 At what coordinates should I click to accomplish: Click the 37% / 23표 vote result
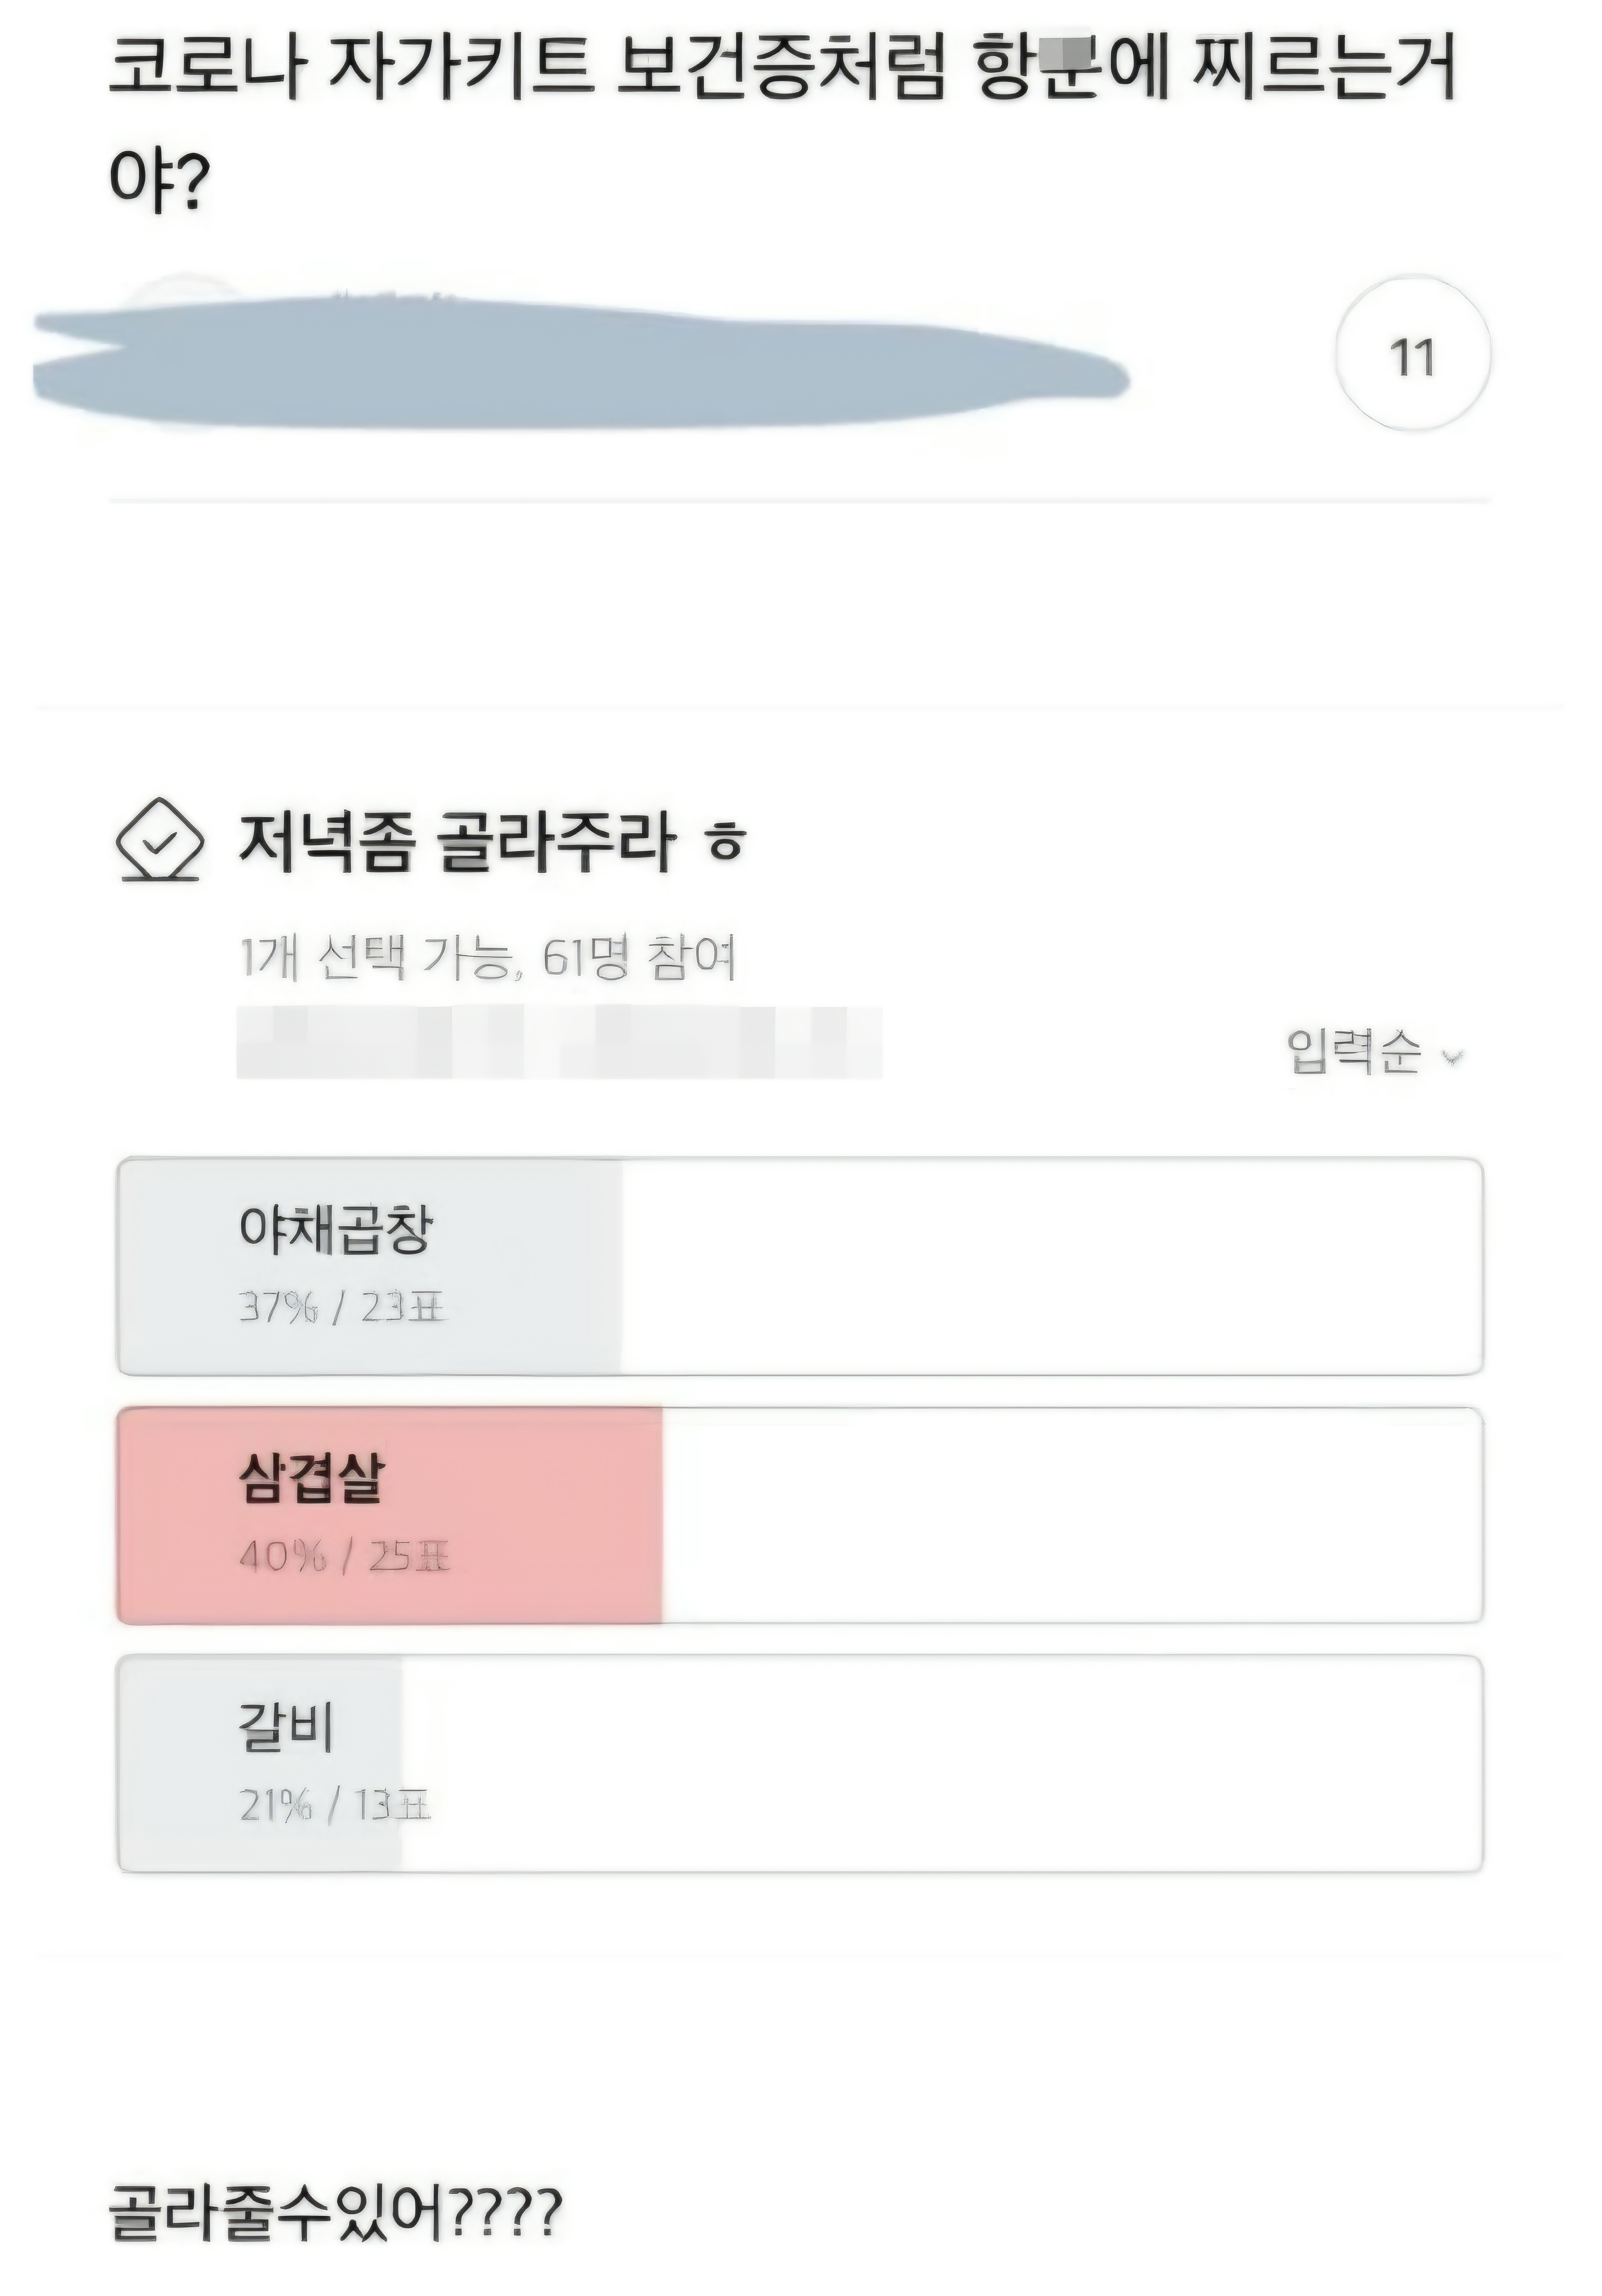click(342, 1306)
